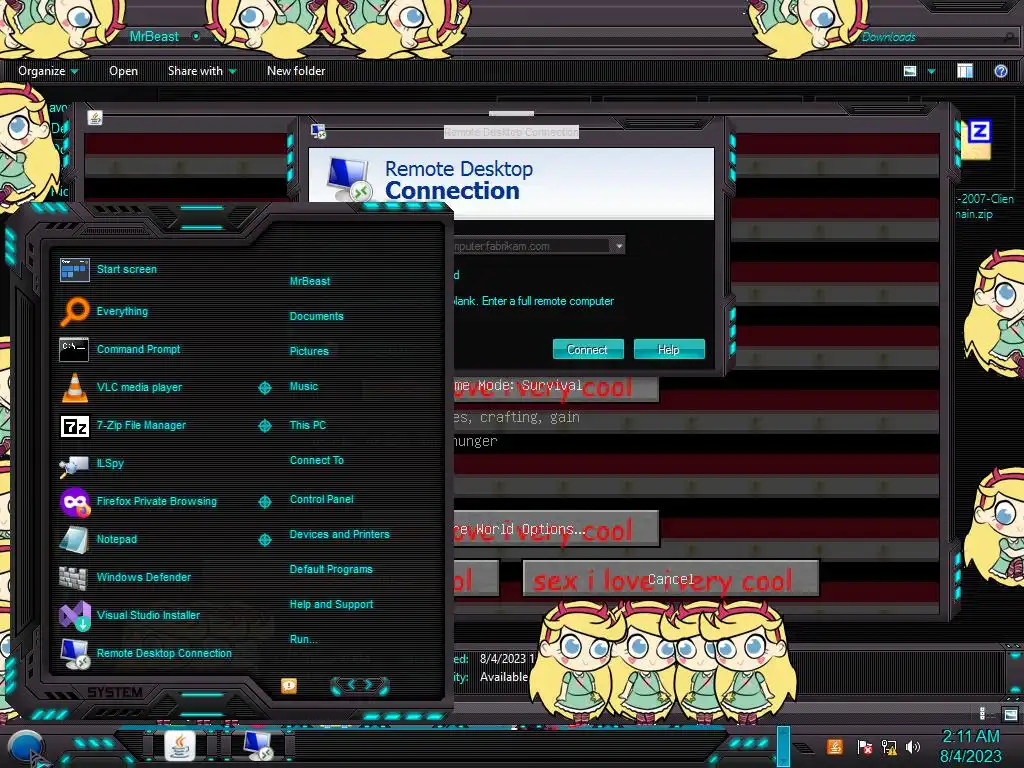
Task: Open 7-Zip File Manager
Action: tap(123, 425)
